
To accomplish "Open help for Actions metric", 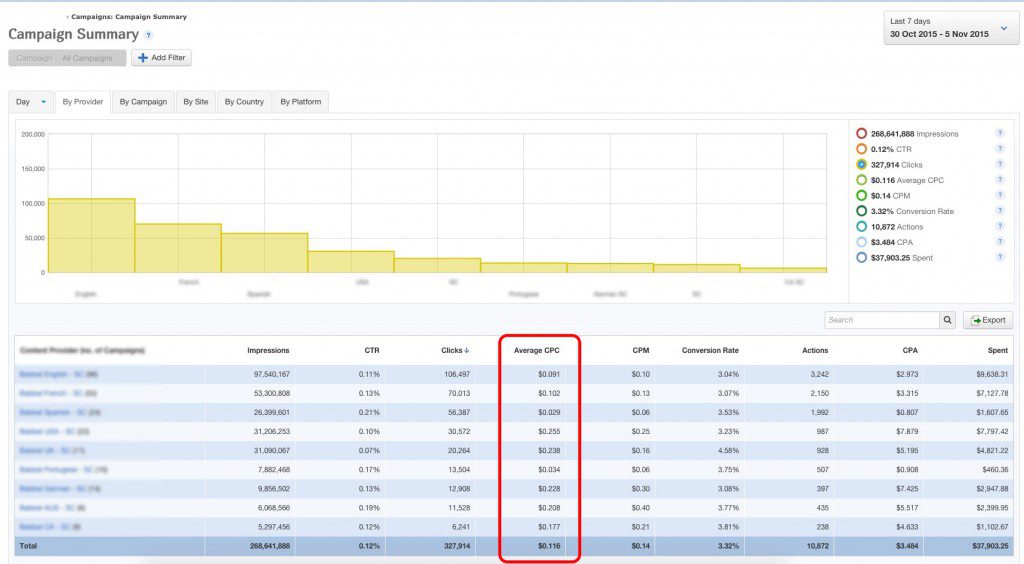I will point(999,227).
